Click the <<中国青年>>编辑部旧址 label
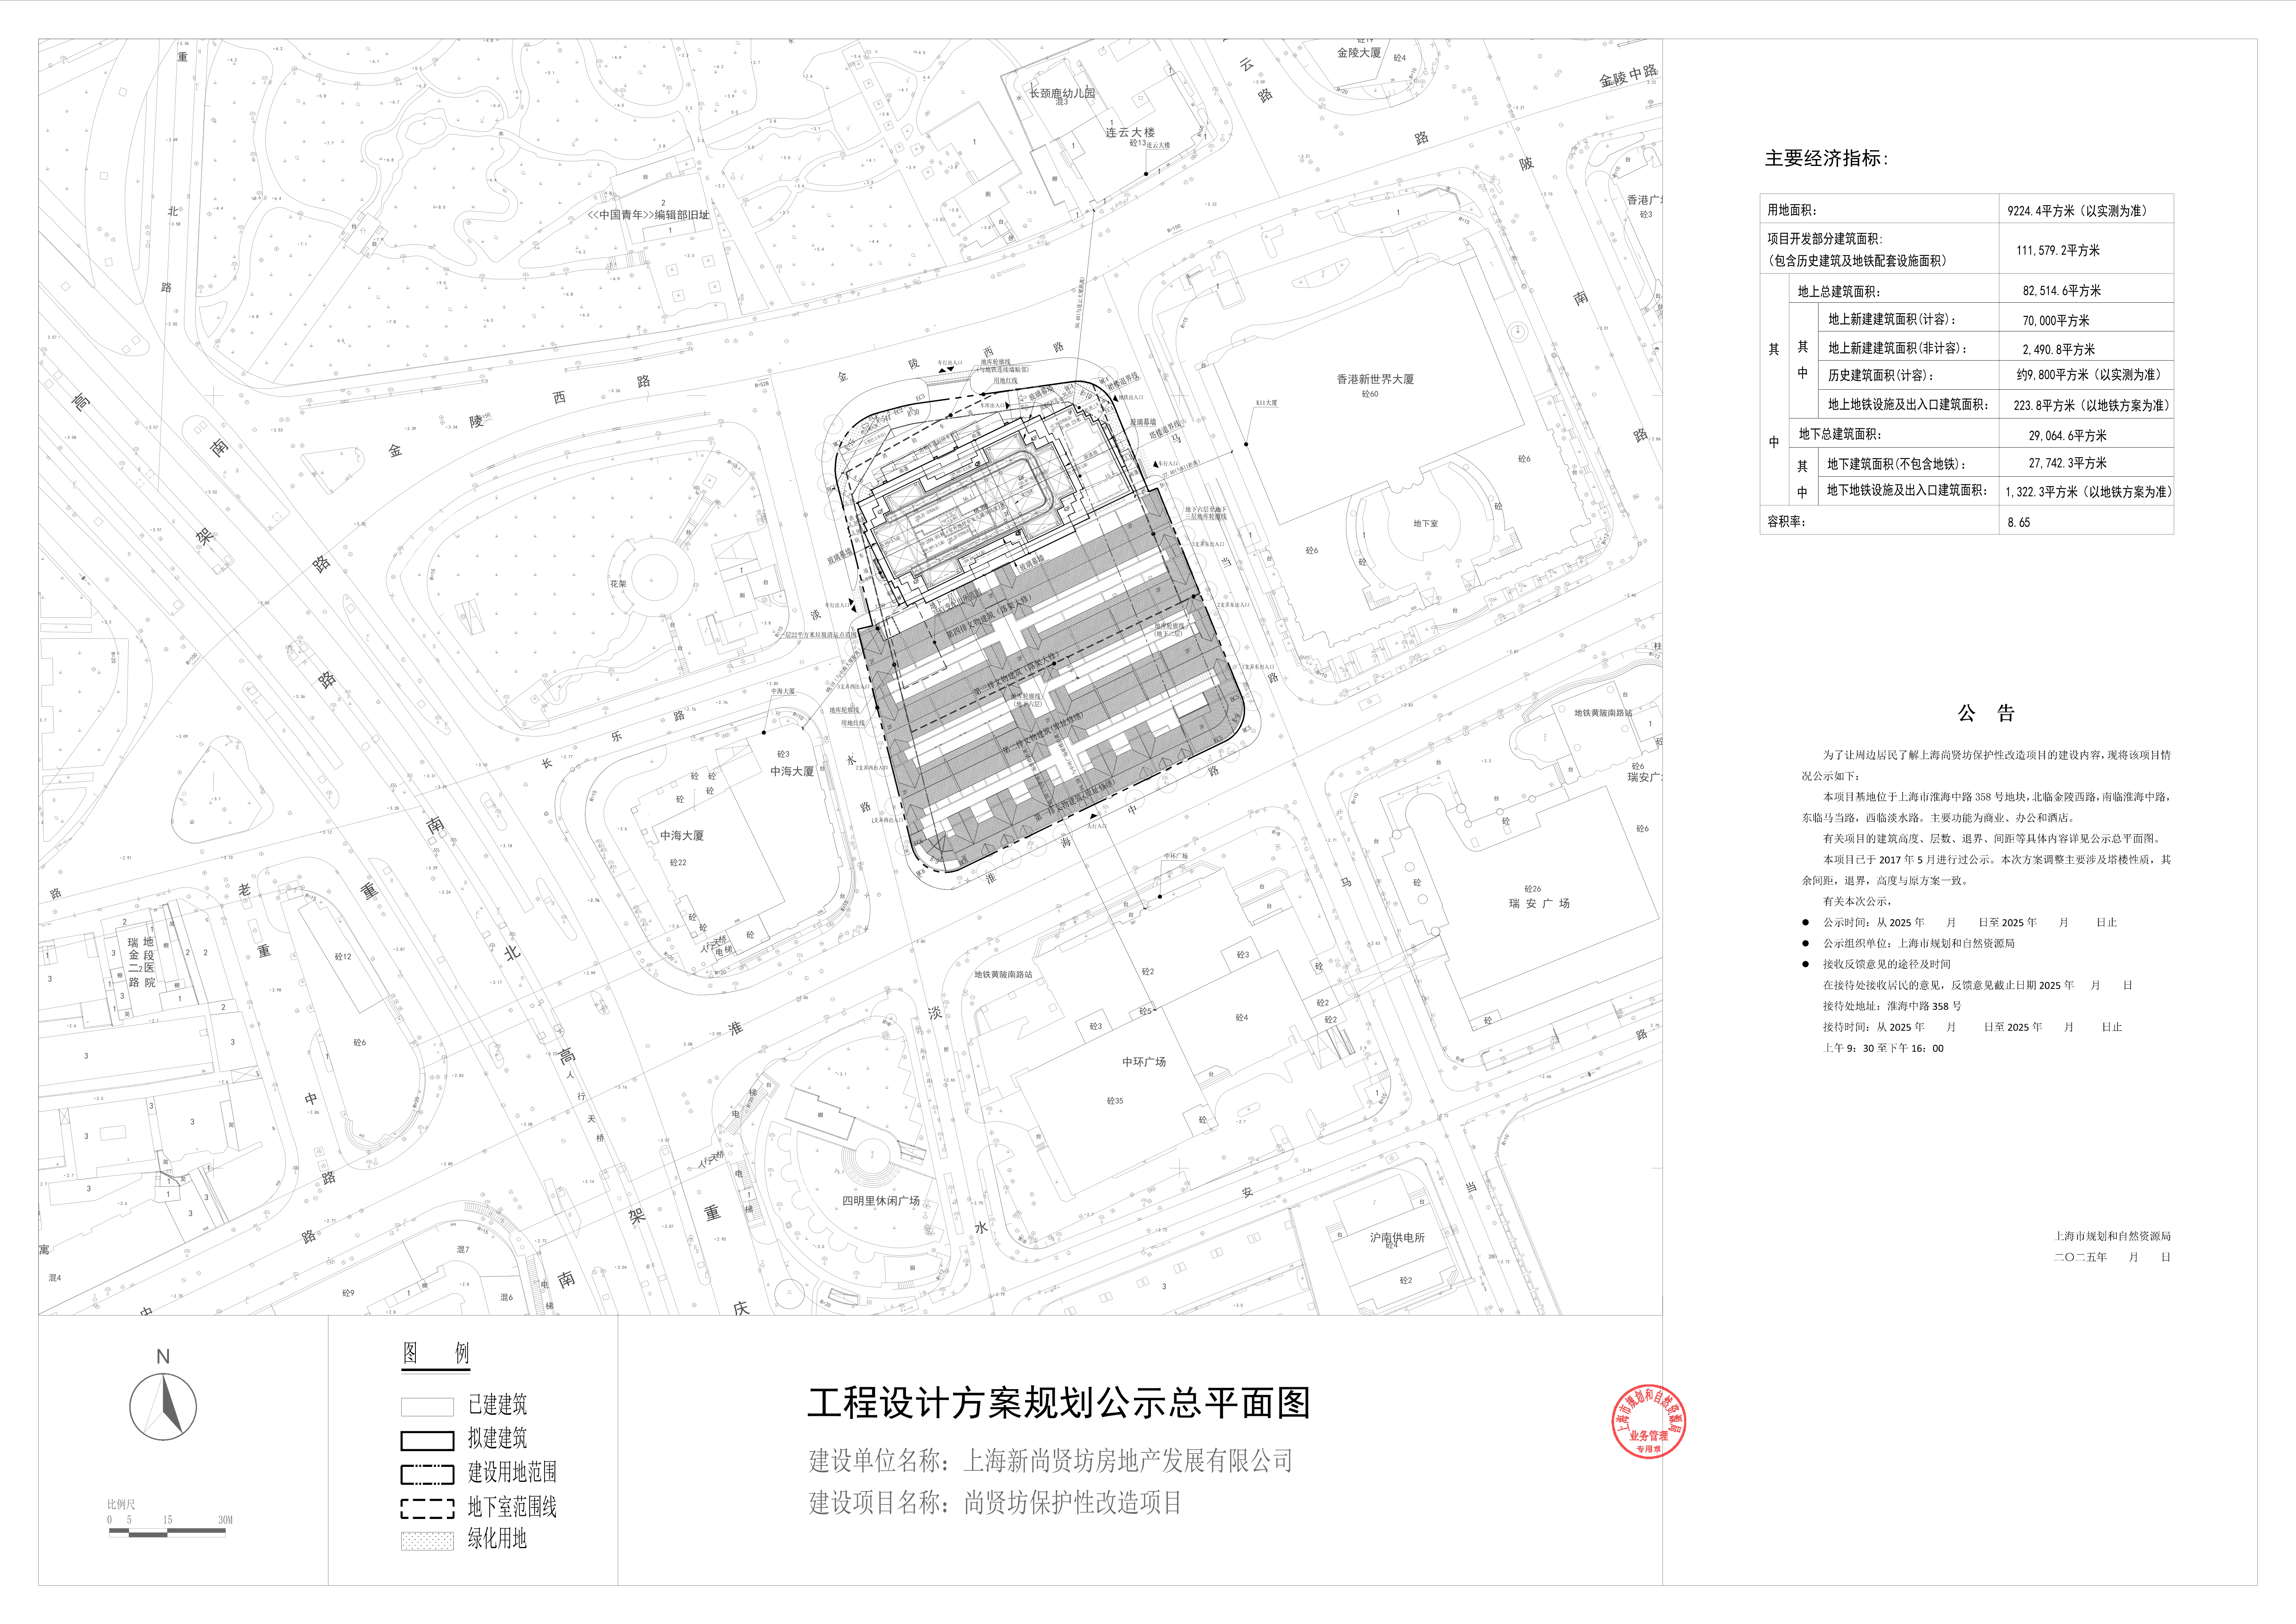The height and width of the screenshot is (1624, 2296). pyautogui.click(x=649, y=215)
